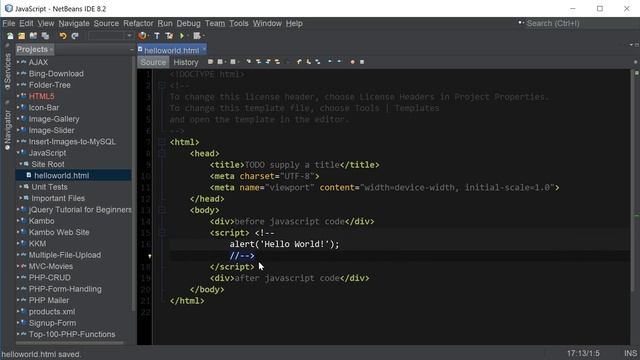Screen dimensions: 640x360
Task: Toggle code fold beside the <html> tag
Action: click(162, 142)
